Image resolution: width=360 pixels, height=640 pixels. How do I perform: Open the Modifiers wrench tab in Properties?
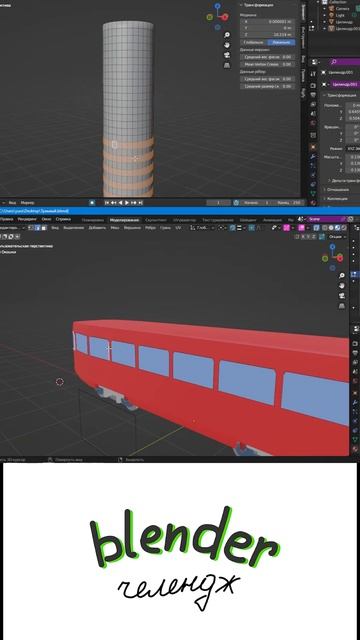coord(313,156)
